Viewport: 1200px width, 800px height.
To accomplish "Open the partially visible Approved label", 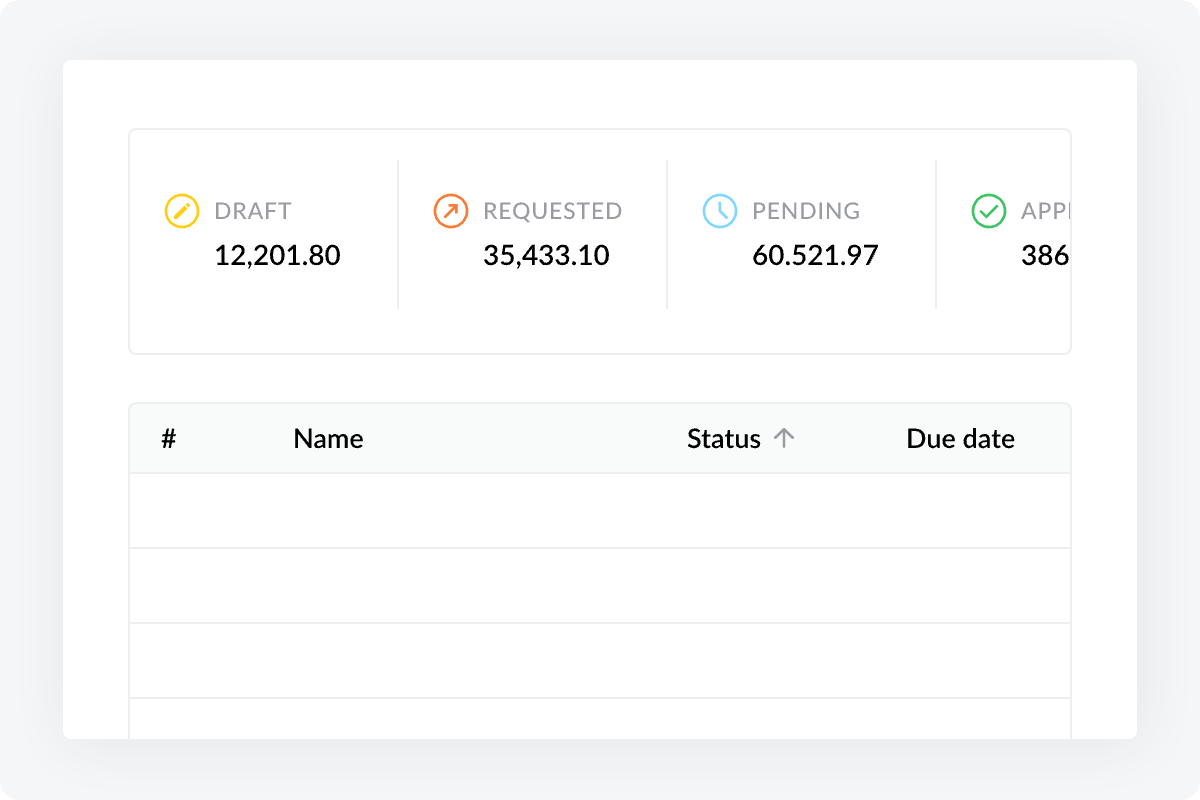I will click(x=1045, y=211).
